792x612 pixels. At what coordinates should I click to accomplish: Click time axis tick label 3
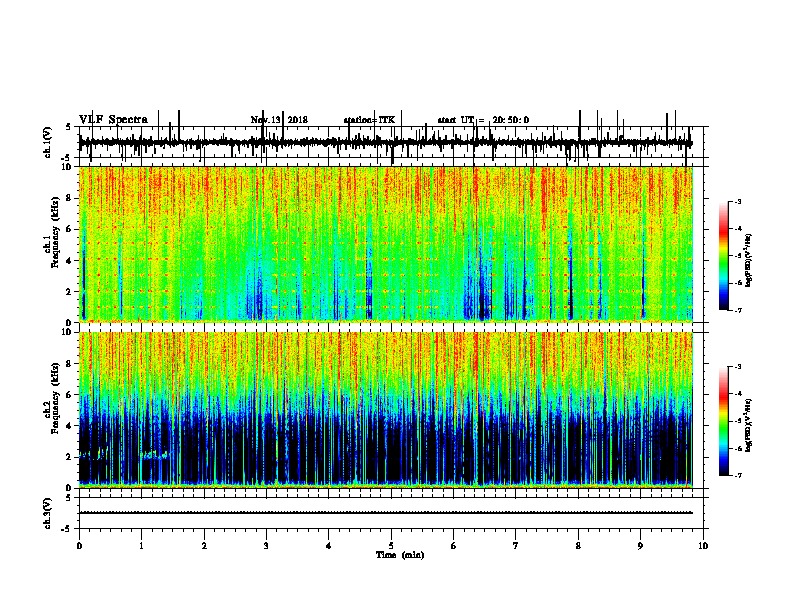pyautogui.click(x=266, y=546)
